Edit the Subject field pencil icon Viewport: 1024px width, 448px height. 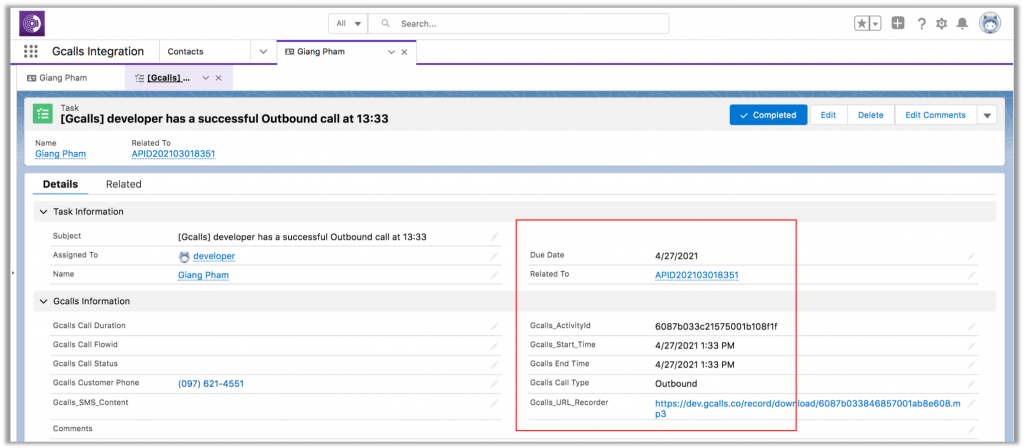coord(494,237)
